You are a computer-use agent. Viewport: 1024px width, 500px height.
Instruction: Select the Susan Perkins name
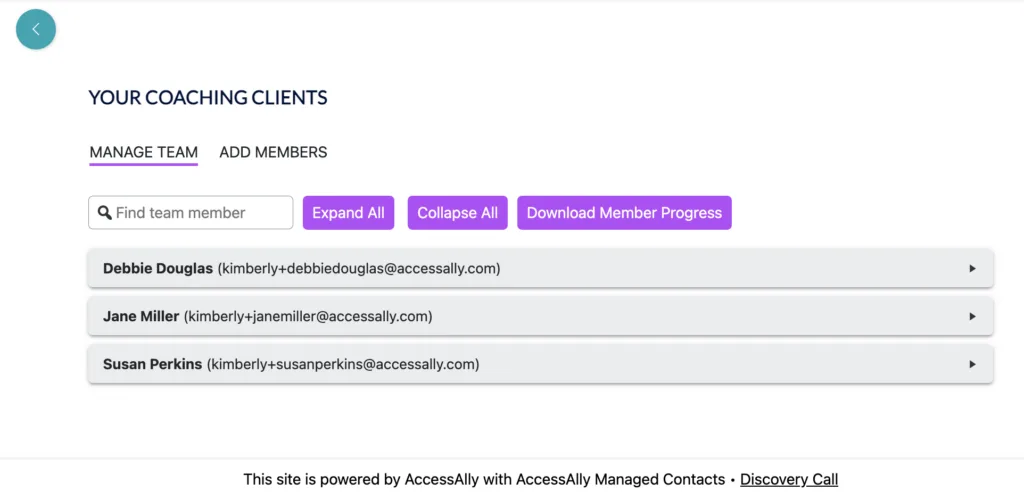click(152, 364)
